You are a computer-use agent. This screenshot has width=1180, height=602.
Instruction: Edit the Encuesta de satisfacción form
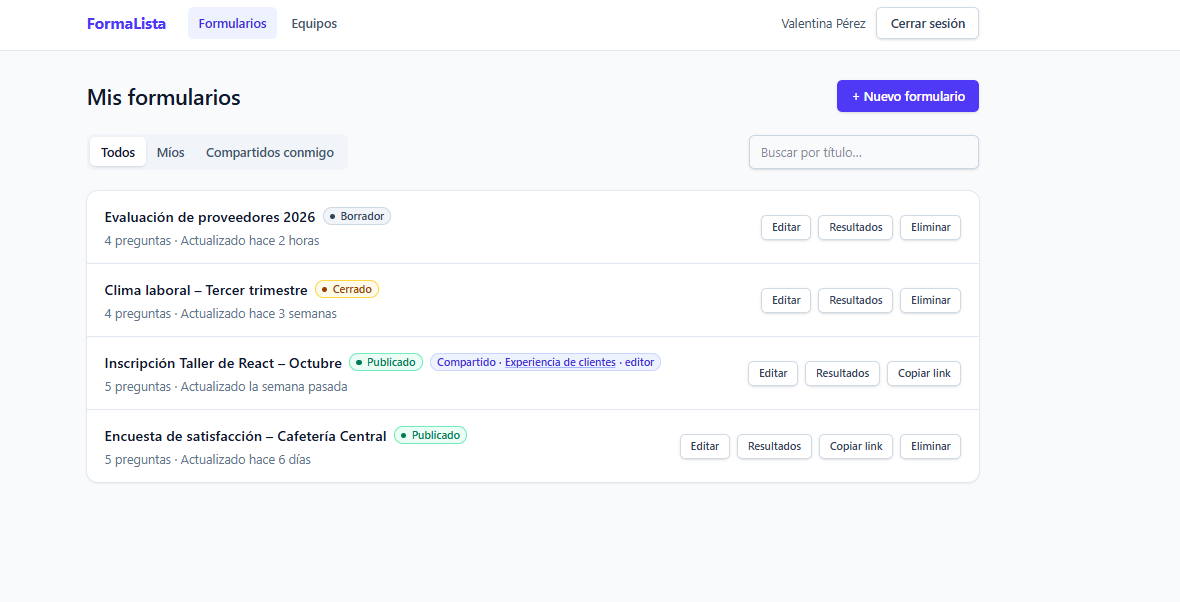(704, 446)
